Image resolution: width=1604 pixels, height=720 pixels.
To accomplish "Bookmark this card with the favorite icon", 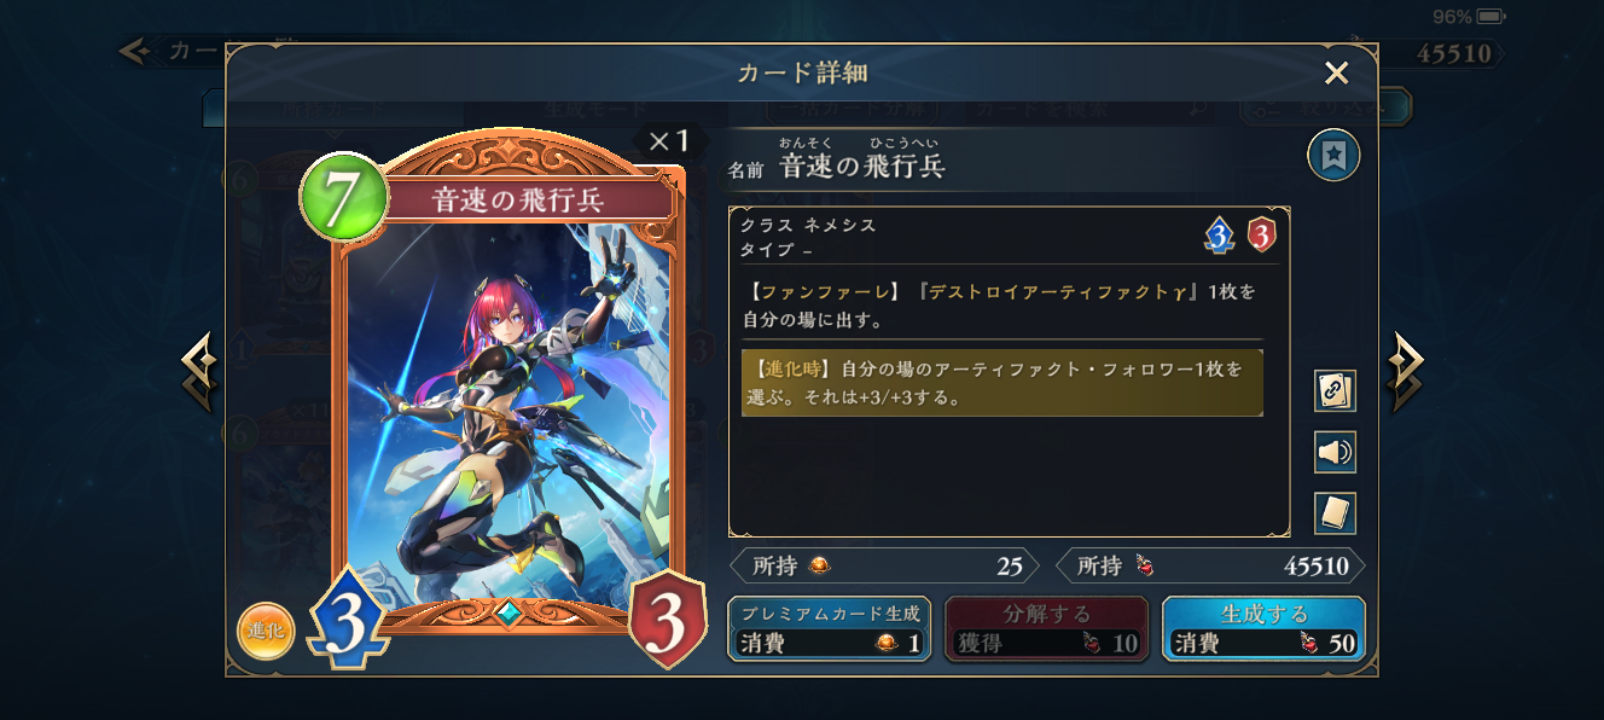I will [1333, 156].
